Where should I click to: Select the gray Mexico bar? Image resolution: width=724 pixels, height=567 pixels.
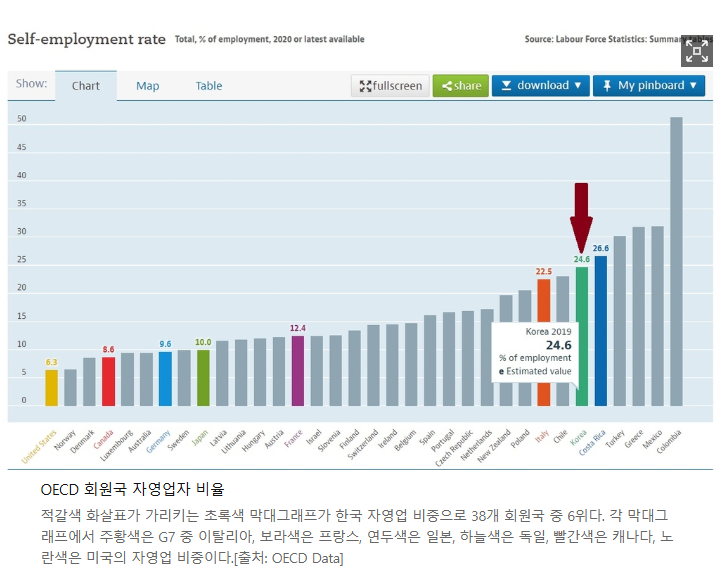click(658, 316)
